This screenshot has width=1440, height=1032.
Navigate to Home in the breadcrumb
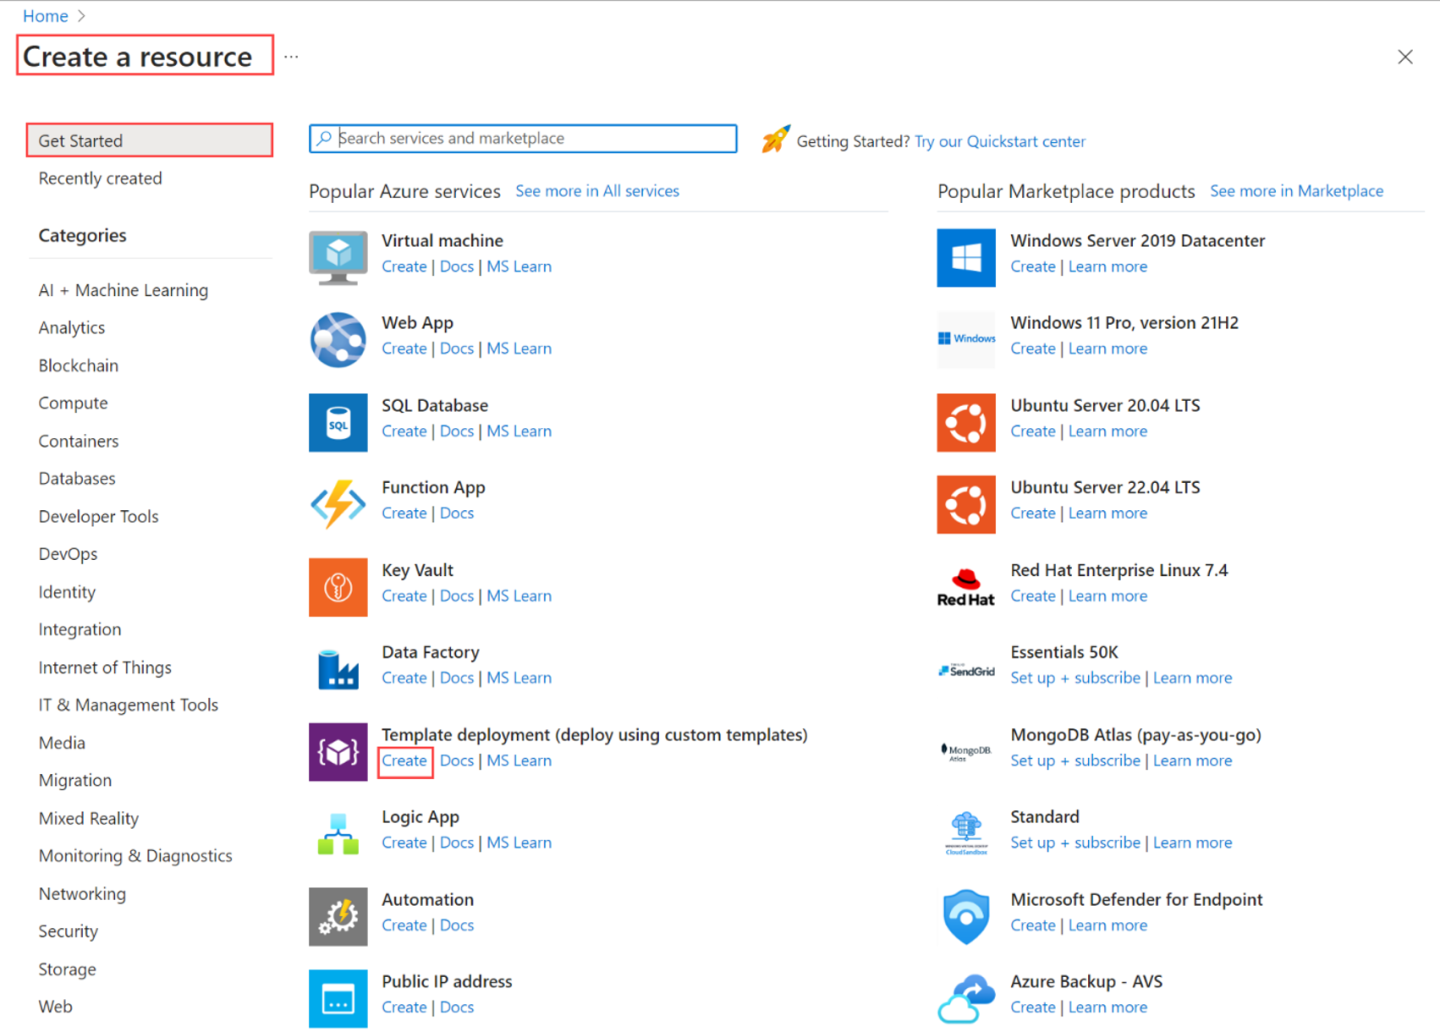(x=45, y=16)
